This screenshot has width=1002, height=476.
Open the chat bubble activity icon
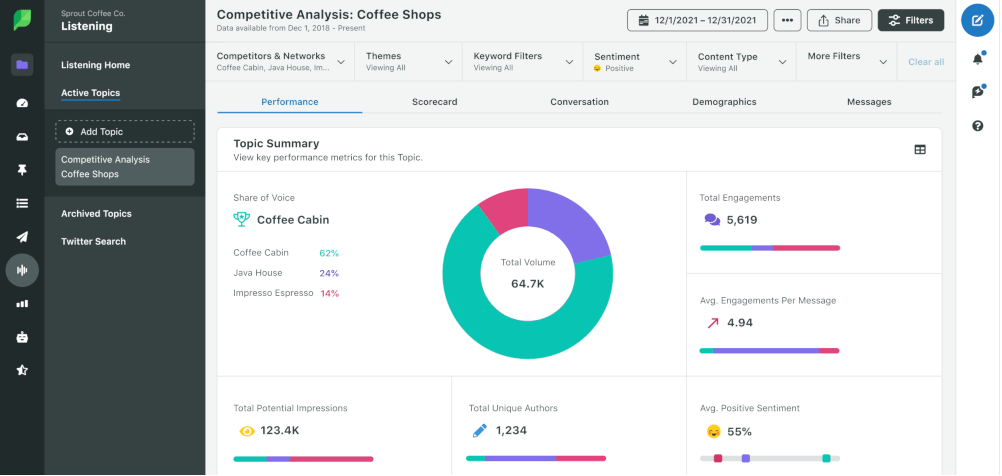coord(978,92)
